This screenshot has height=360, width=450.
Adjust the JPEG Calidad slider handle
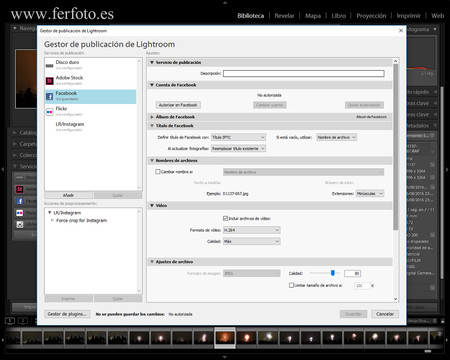333,273
